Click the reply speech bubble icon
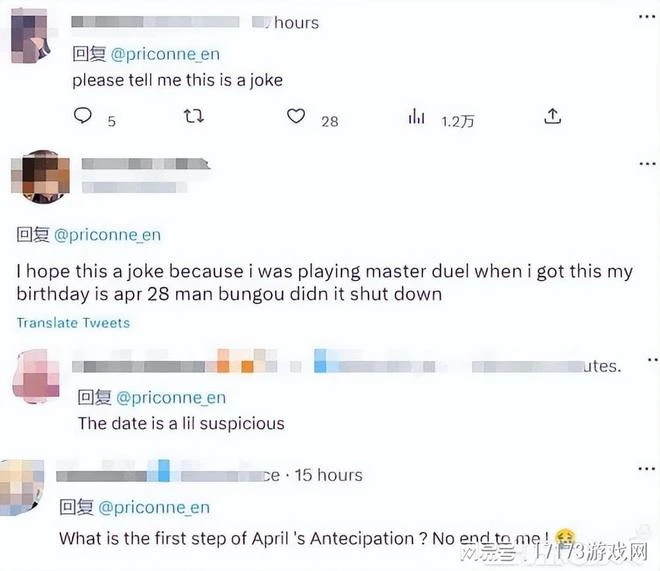660x571 pixels. click(82, 115)
